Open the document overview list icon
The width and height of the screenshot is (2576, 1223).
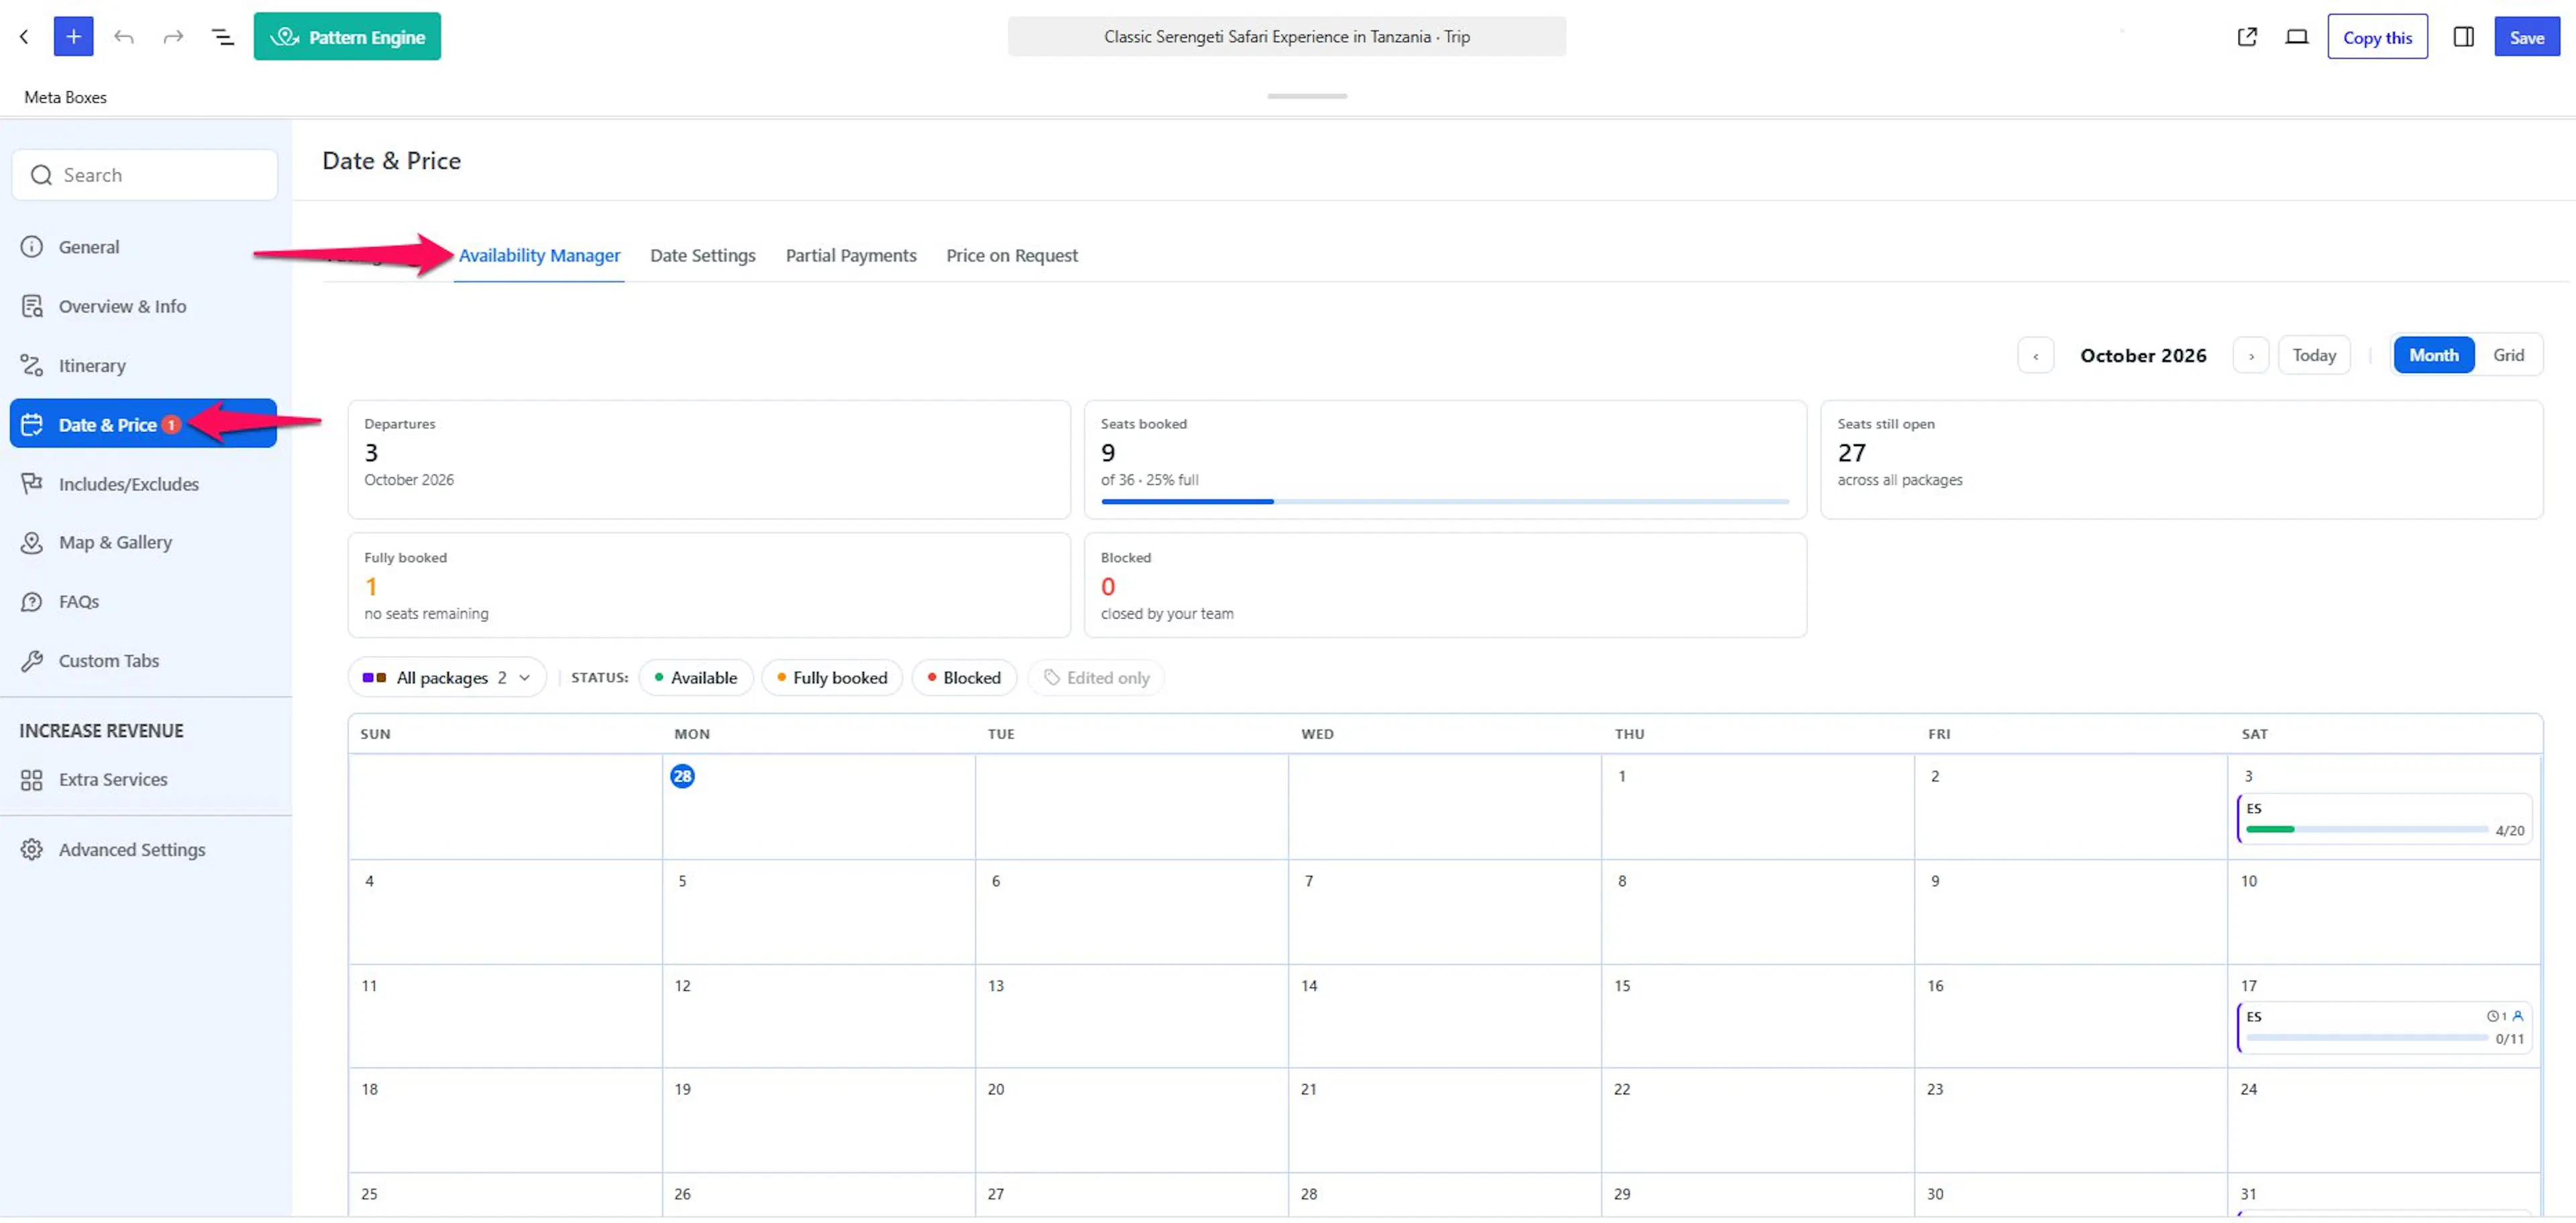(x=223, y=37)
